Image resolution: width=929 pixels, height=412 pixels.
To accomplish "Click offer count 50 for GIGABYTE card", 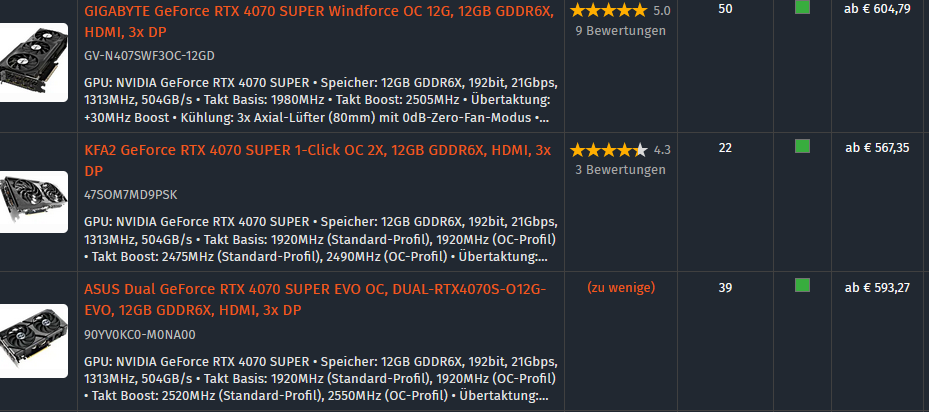I will tap(725, 9).
